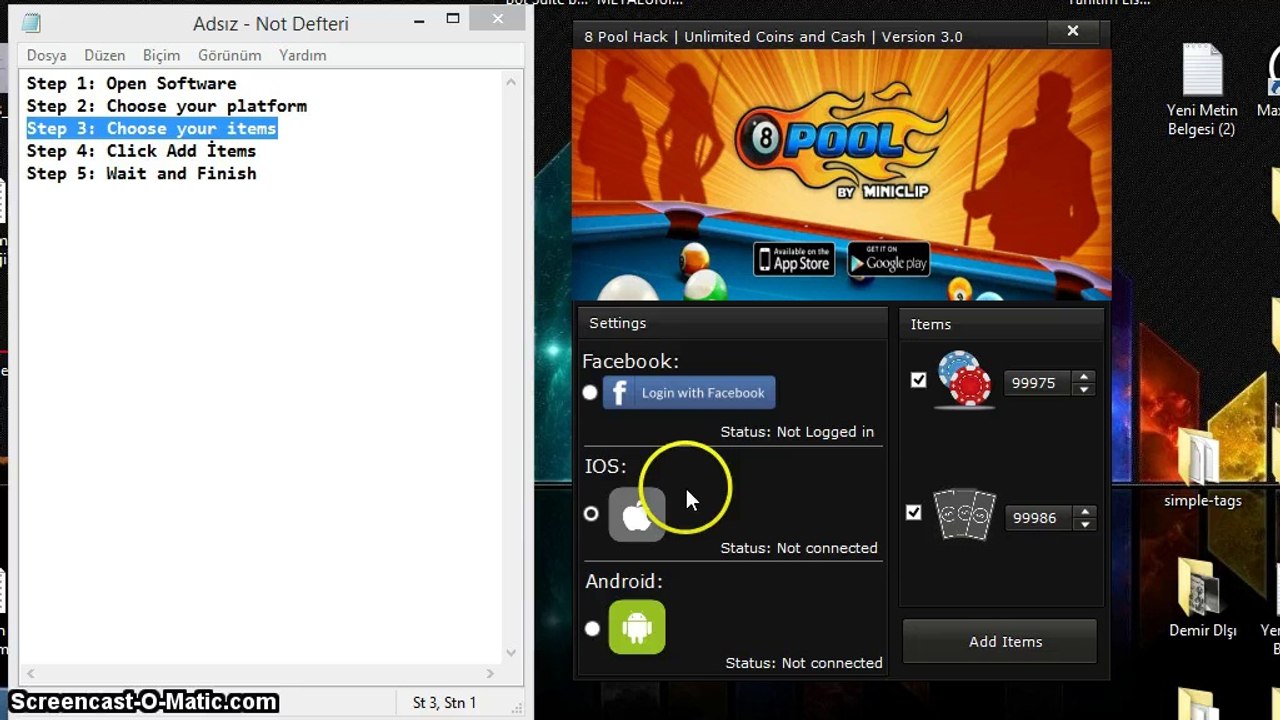This screenshot has width=1280, height=720.
Task: Click Notepad horizontal scrollbar right arrow
Action: coord(490,674)
